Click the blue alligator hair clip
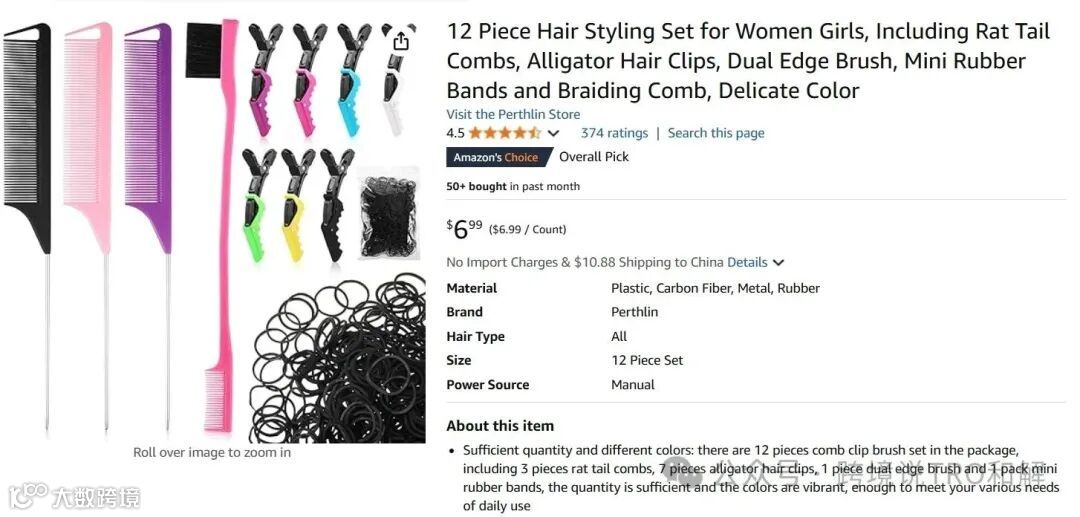 point(353,79)
